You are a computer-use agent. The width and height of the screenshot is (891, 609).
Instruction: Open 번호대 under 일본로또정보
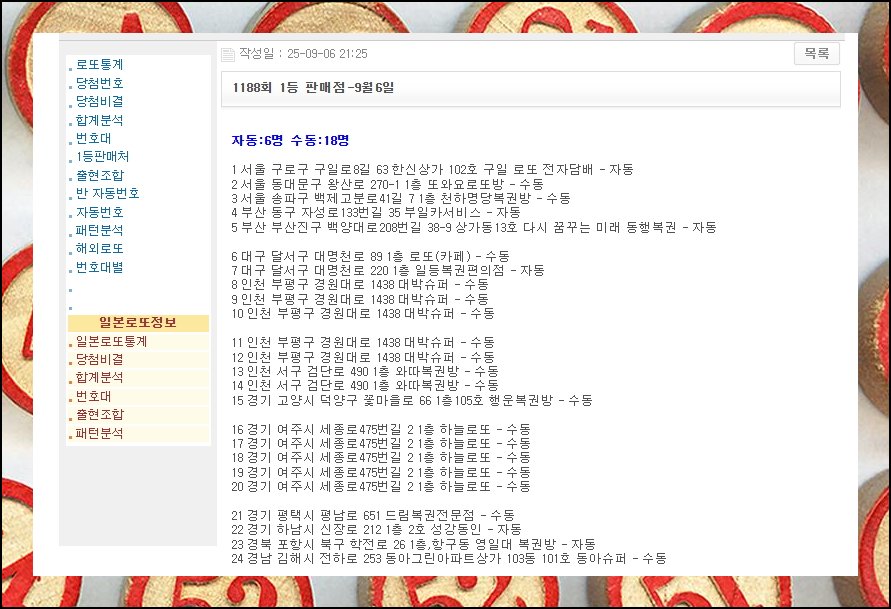pyautogui.click(x=94, y=396)
